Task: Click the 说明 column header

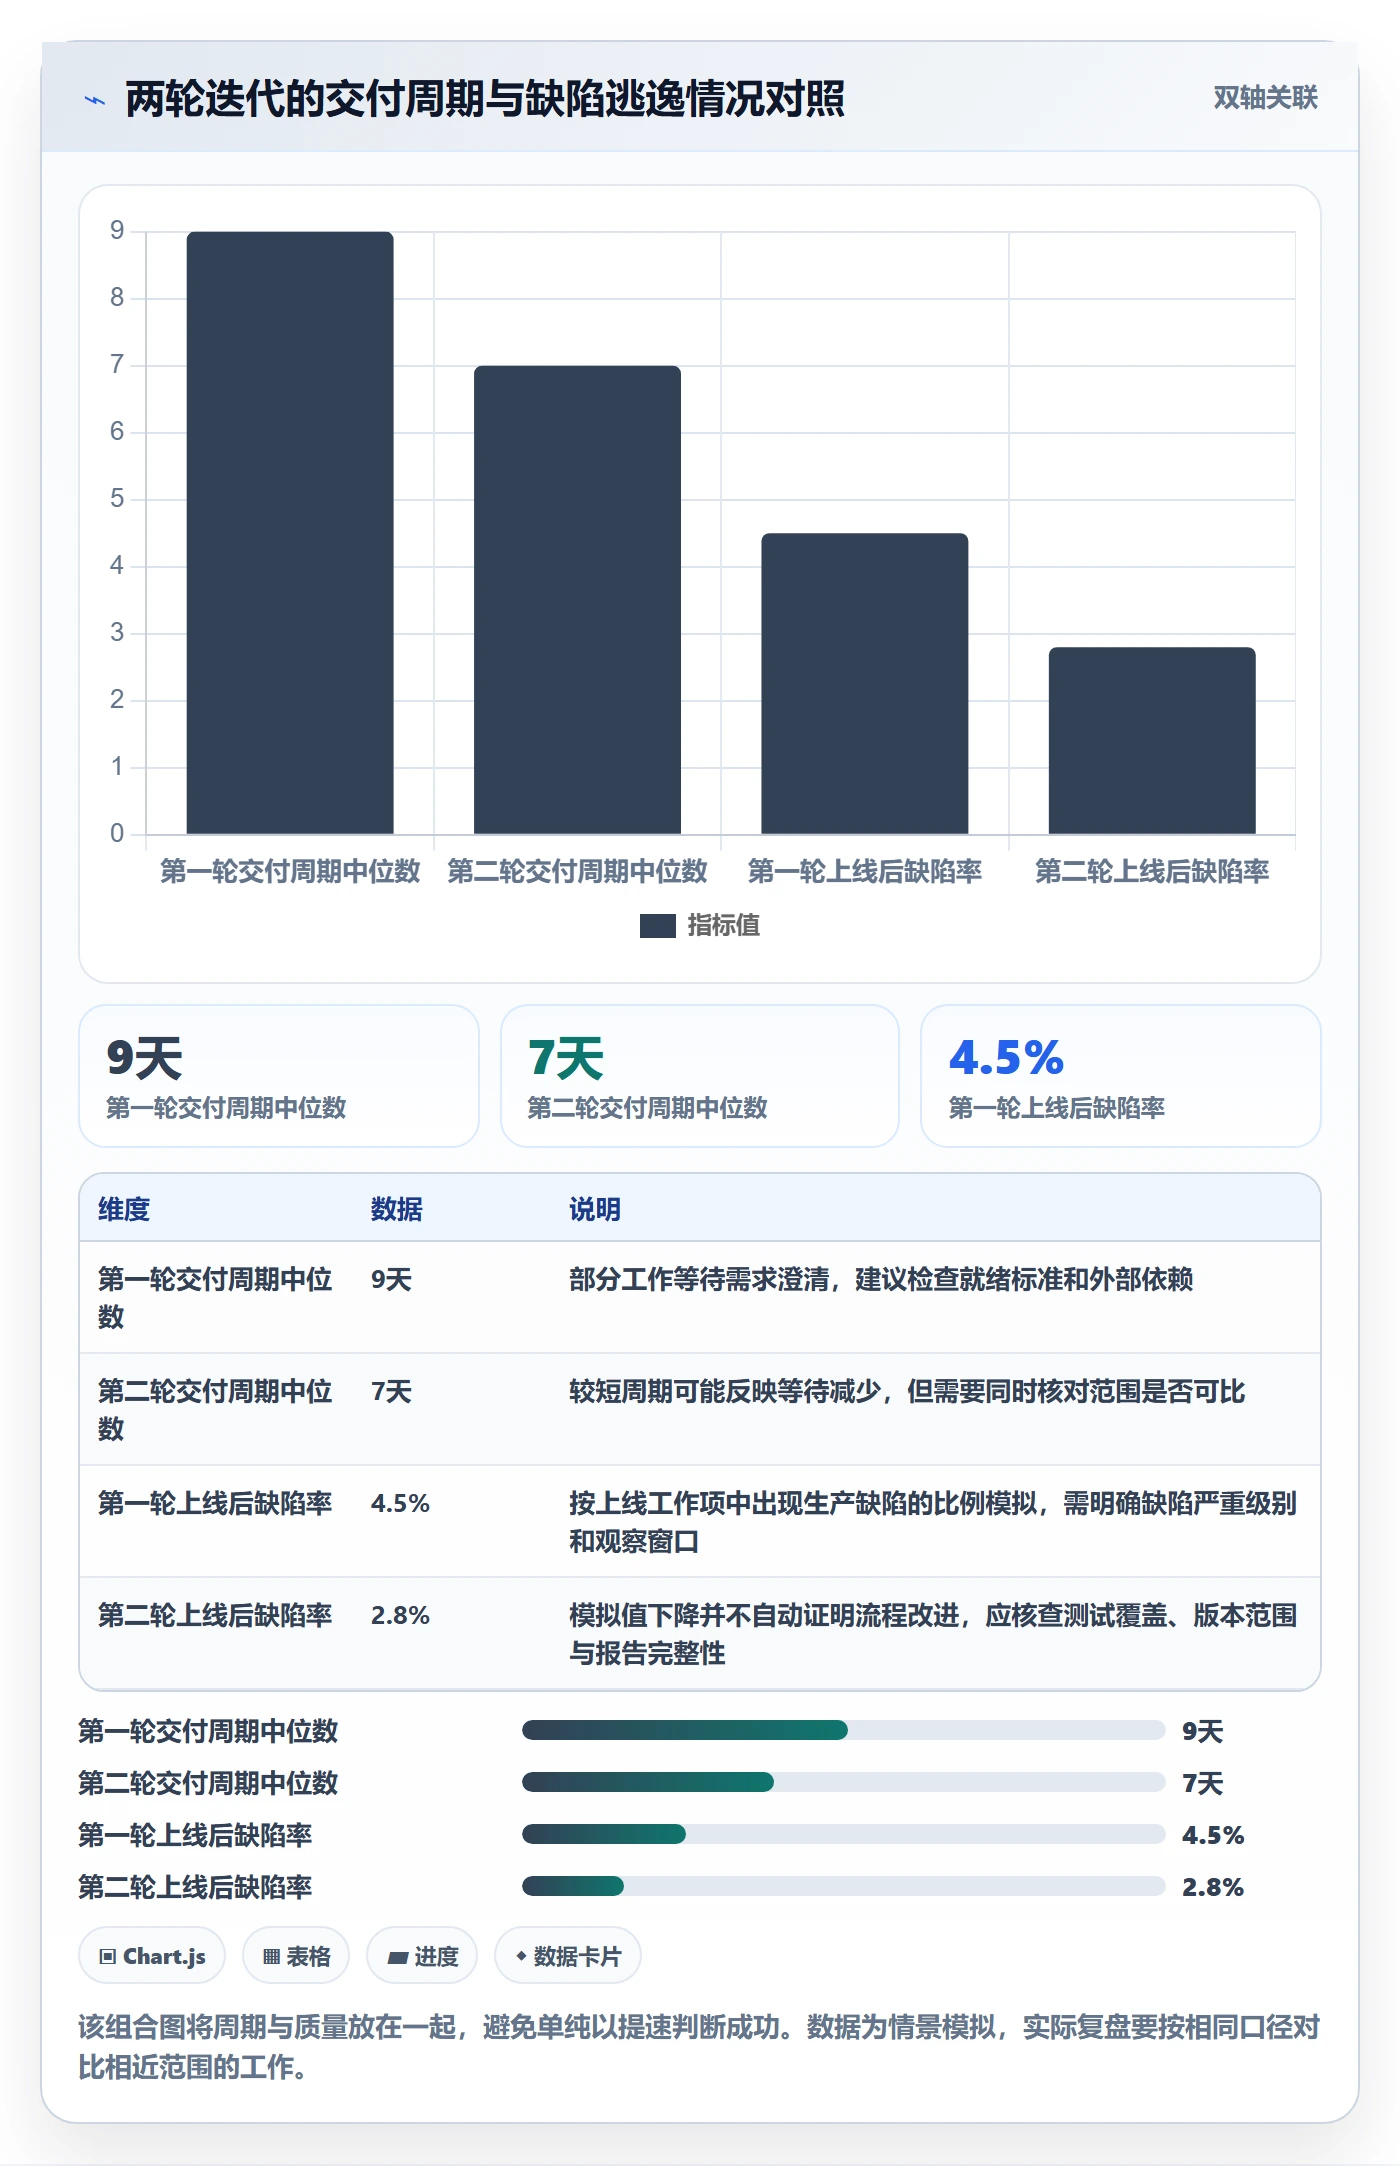Action: 595,1209
